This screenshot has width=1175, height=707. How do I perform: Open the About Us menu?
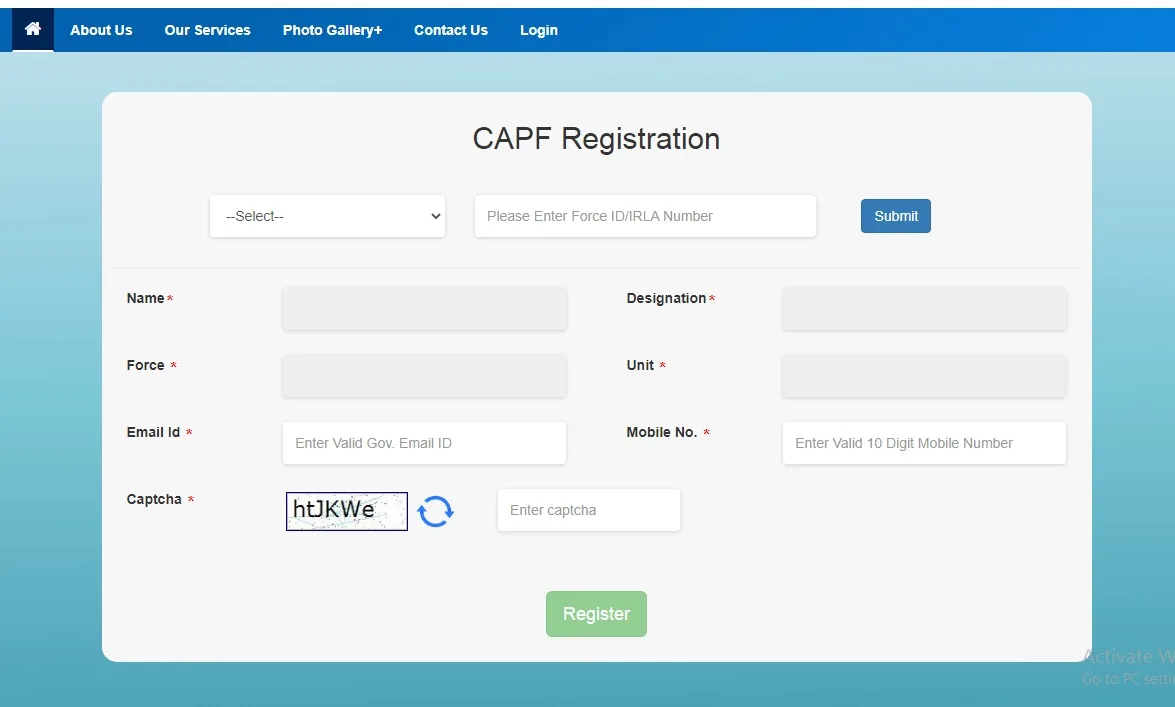(101, 30)
